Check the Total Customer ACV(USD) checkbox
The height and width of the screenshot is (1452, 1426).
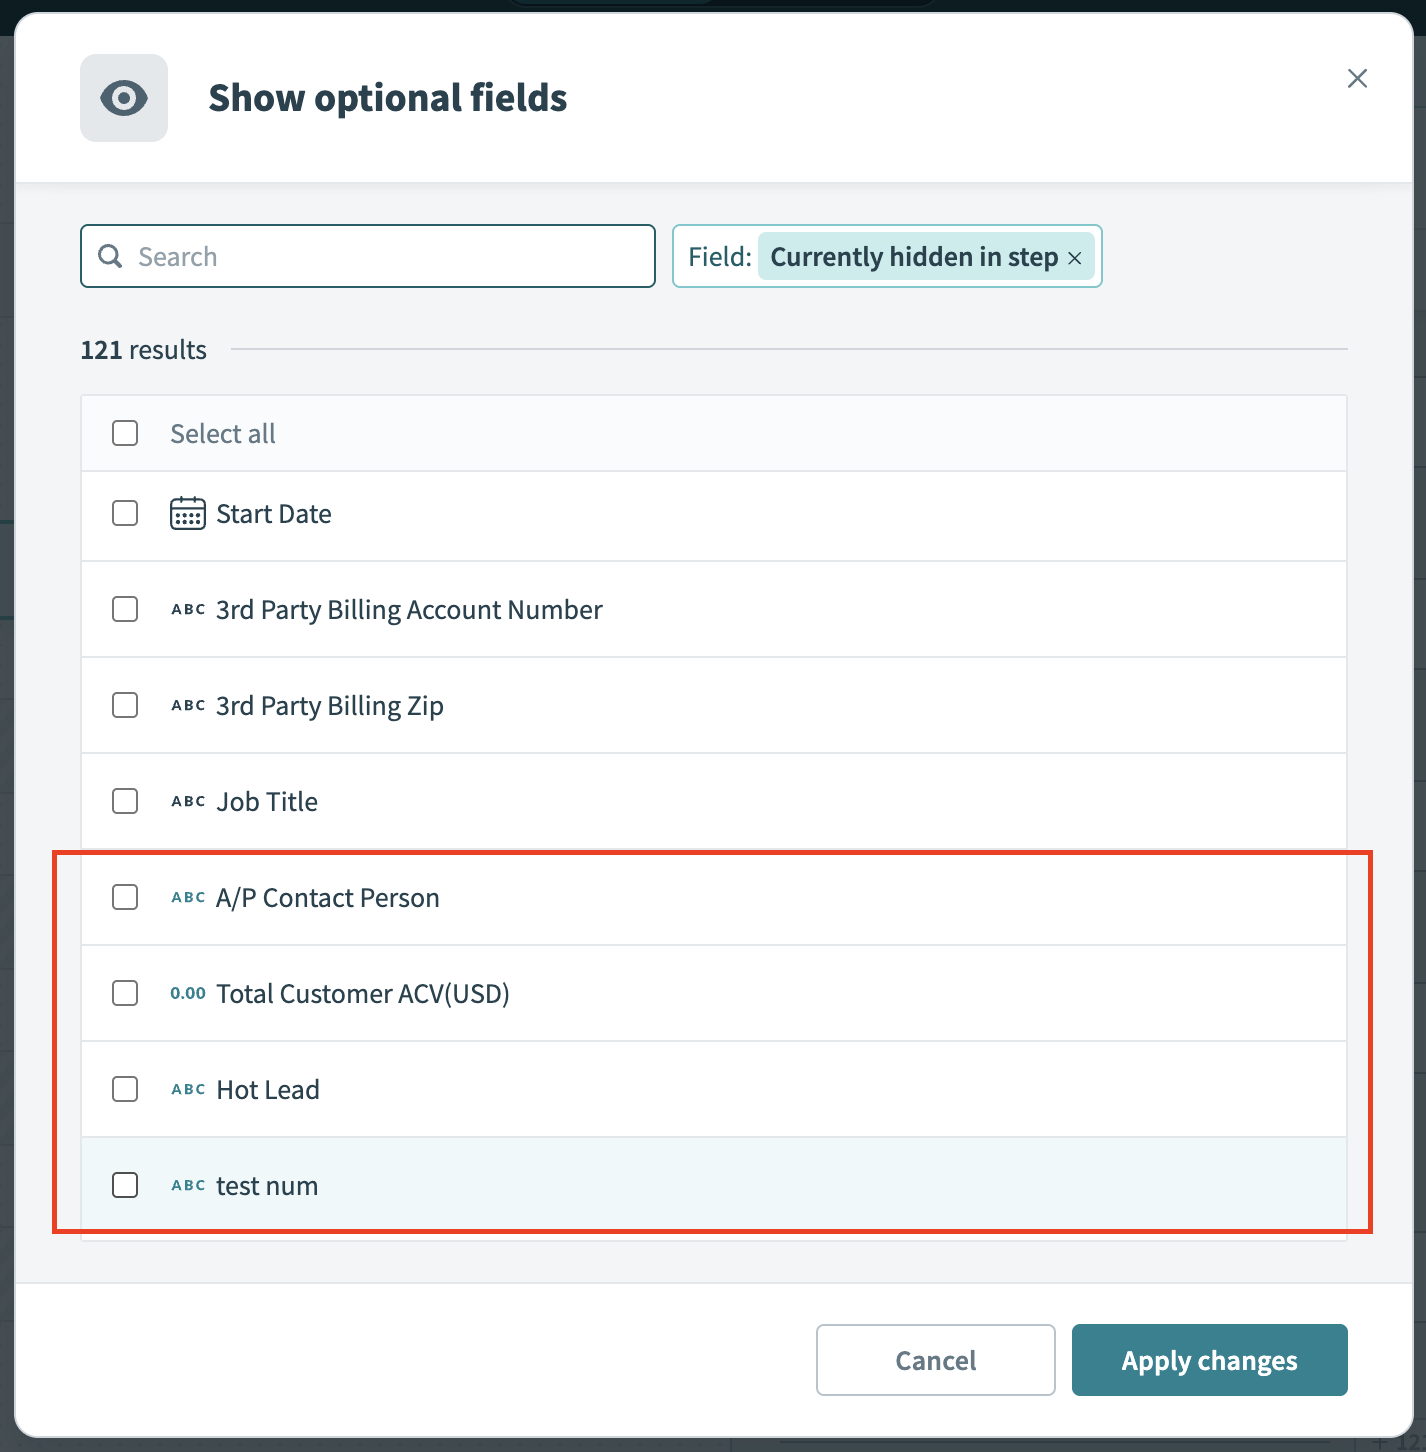125,993
